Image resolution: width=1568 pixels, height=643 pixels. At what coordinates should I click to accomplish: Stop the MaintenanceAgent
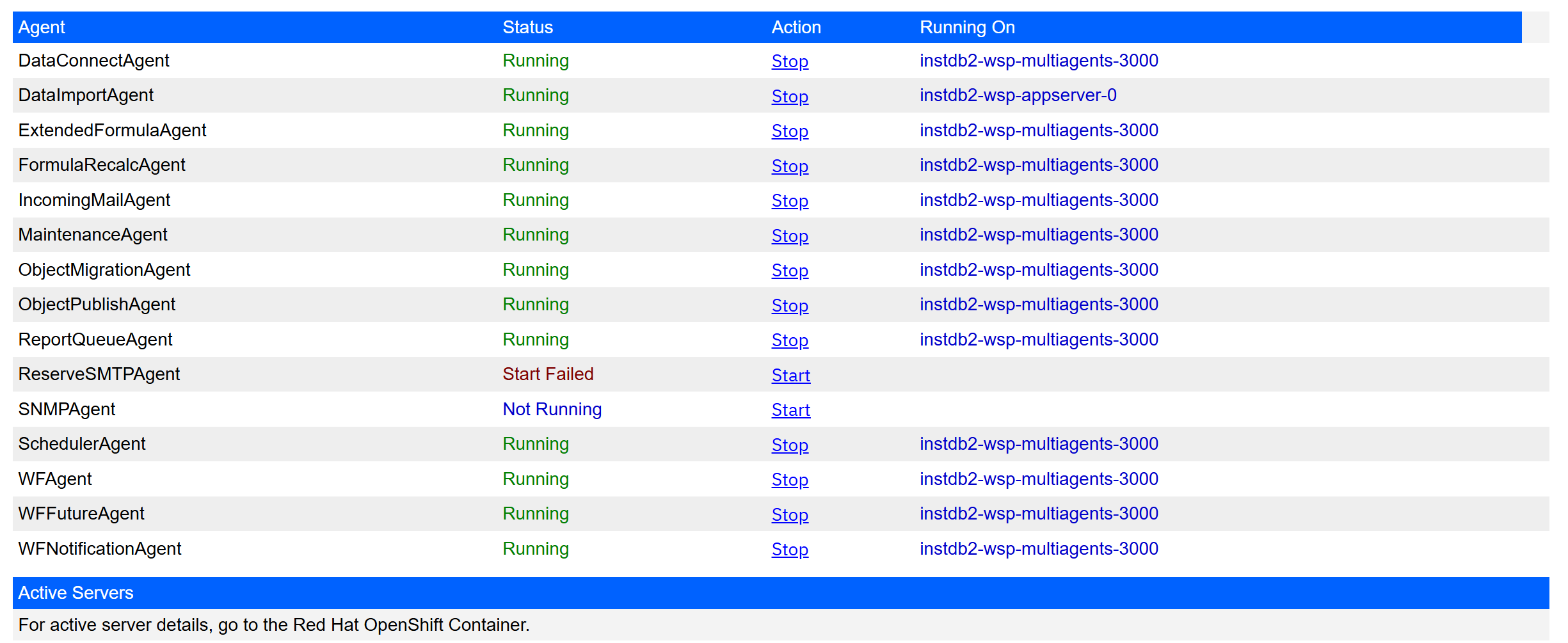click(789, 236)
